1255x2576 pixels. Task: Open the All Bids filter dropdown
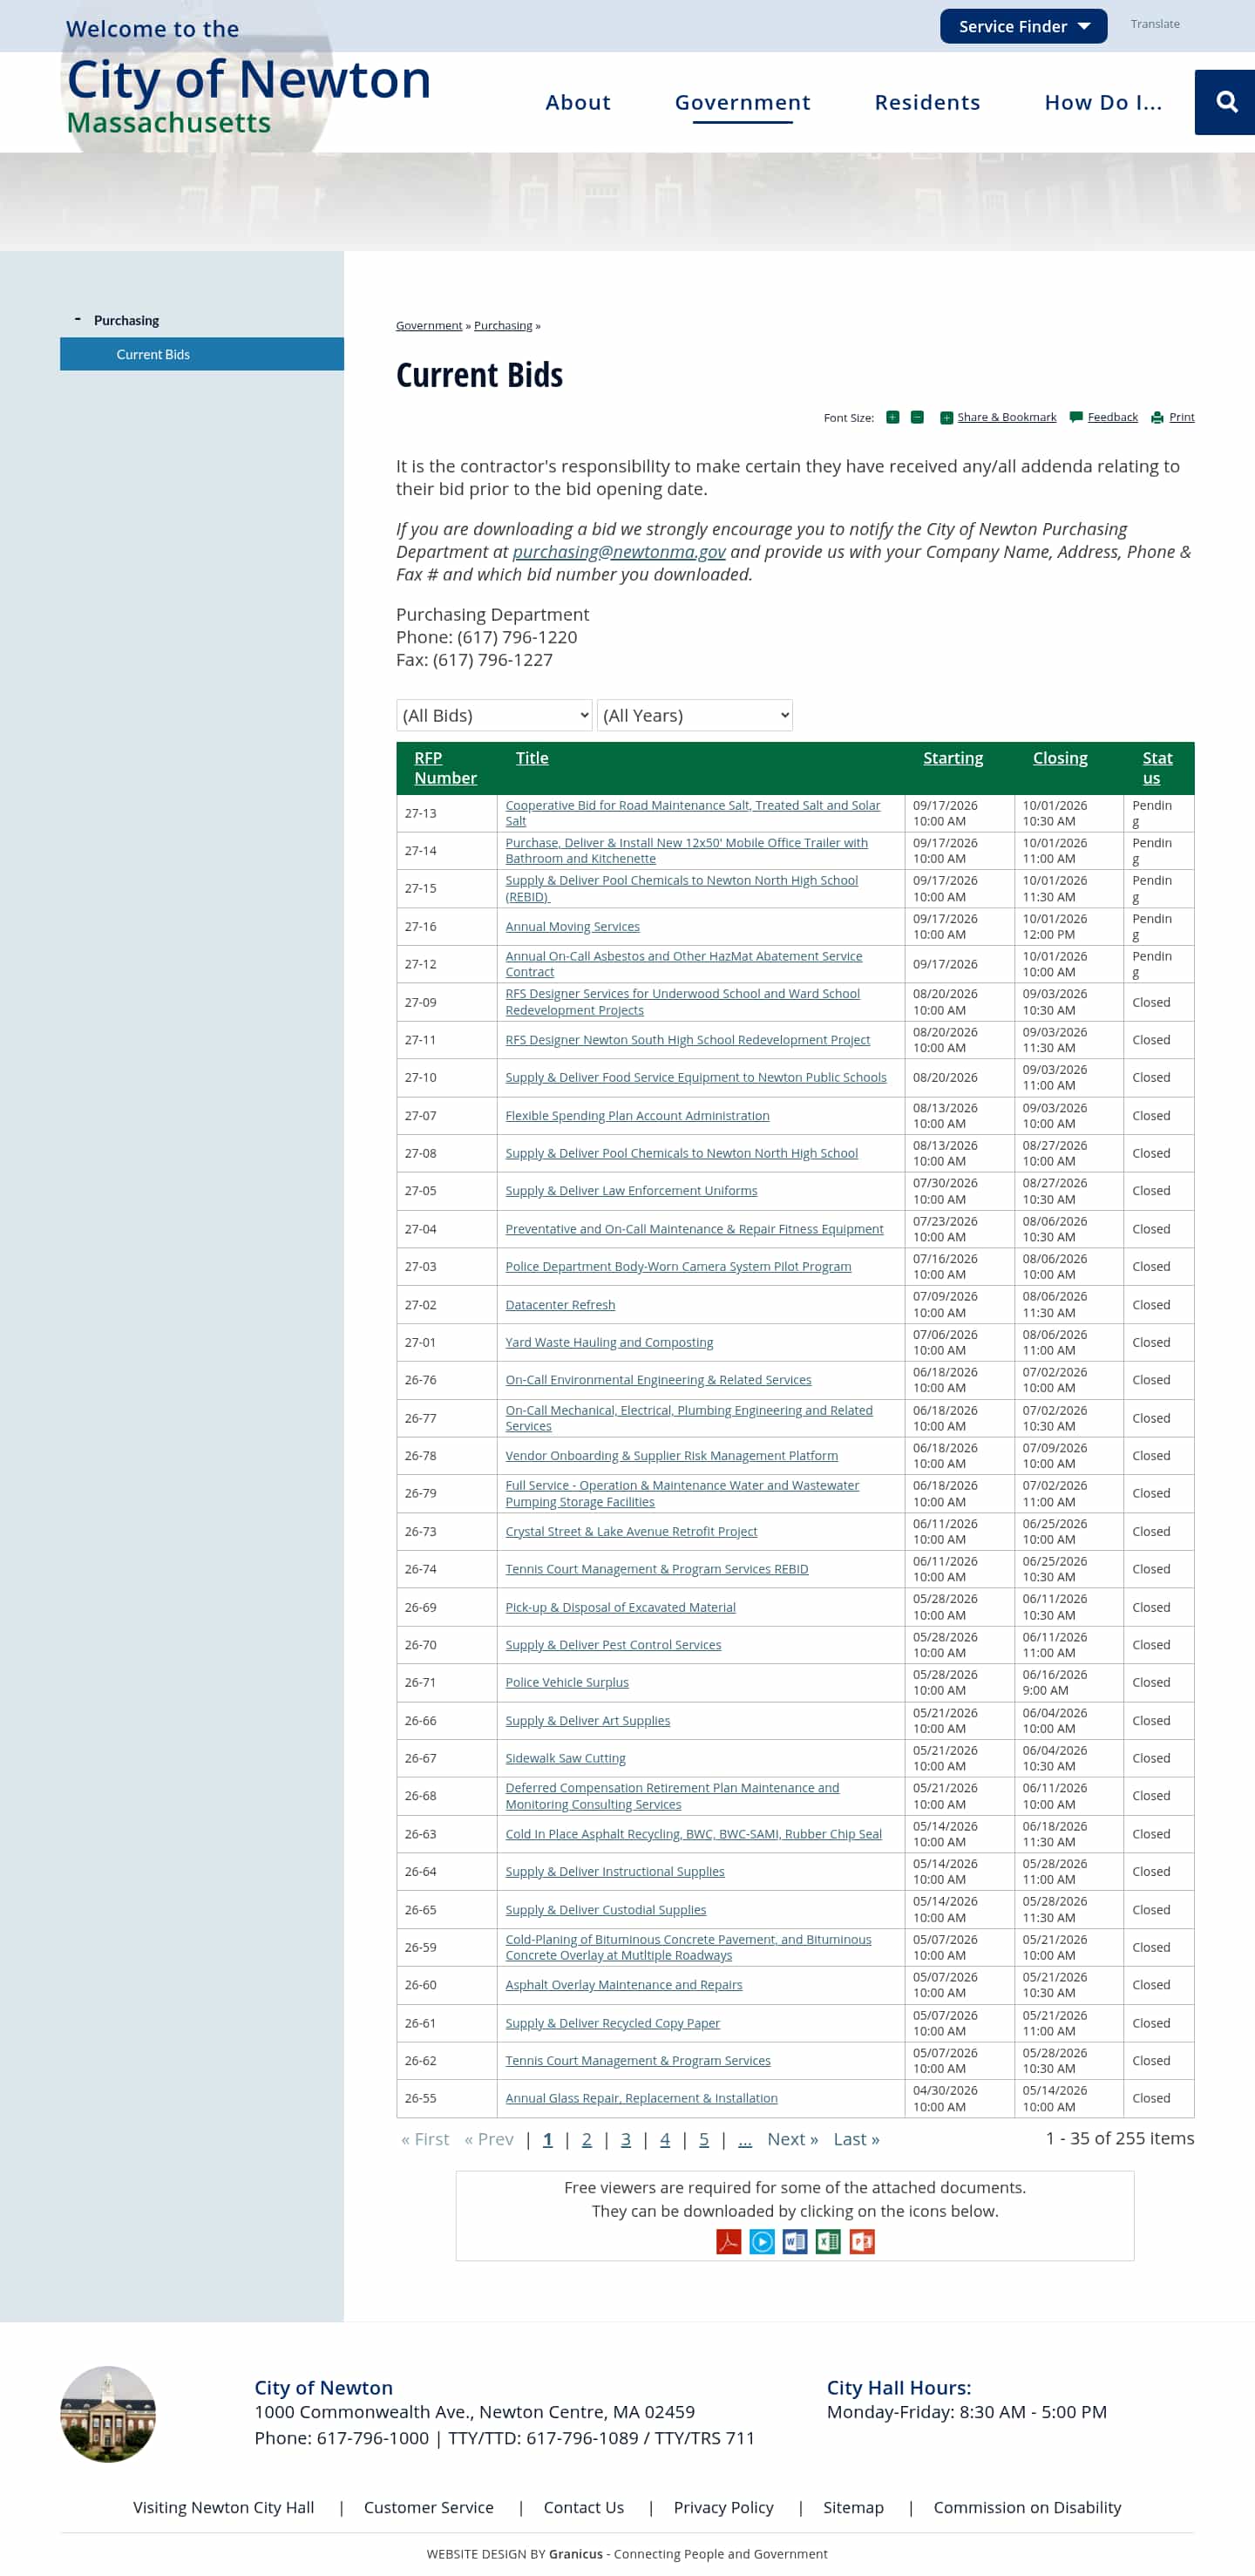(494, 715)
